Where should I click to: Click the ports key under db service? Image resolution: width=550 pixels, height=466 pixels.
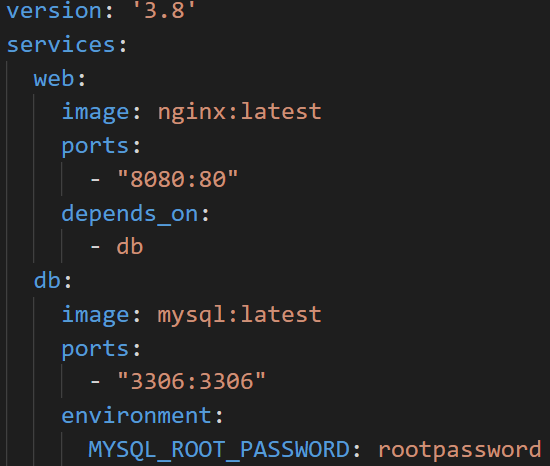[x=95, y=349]
